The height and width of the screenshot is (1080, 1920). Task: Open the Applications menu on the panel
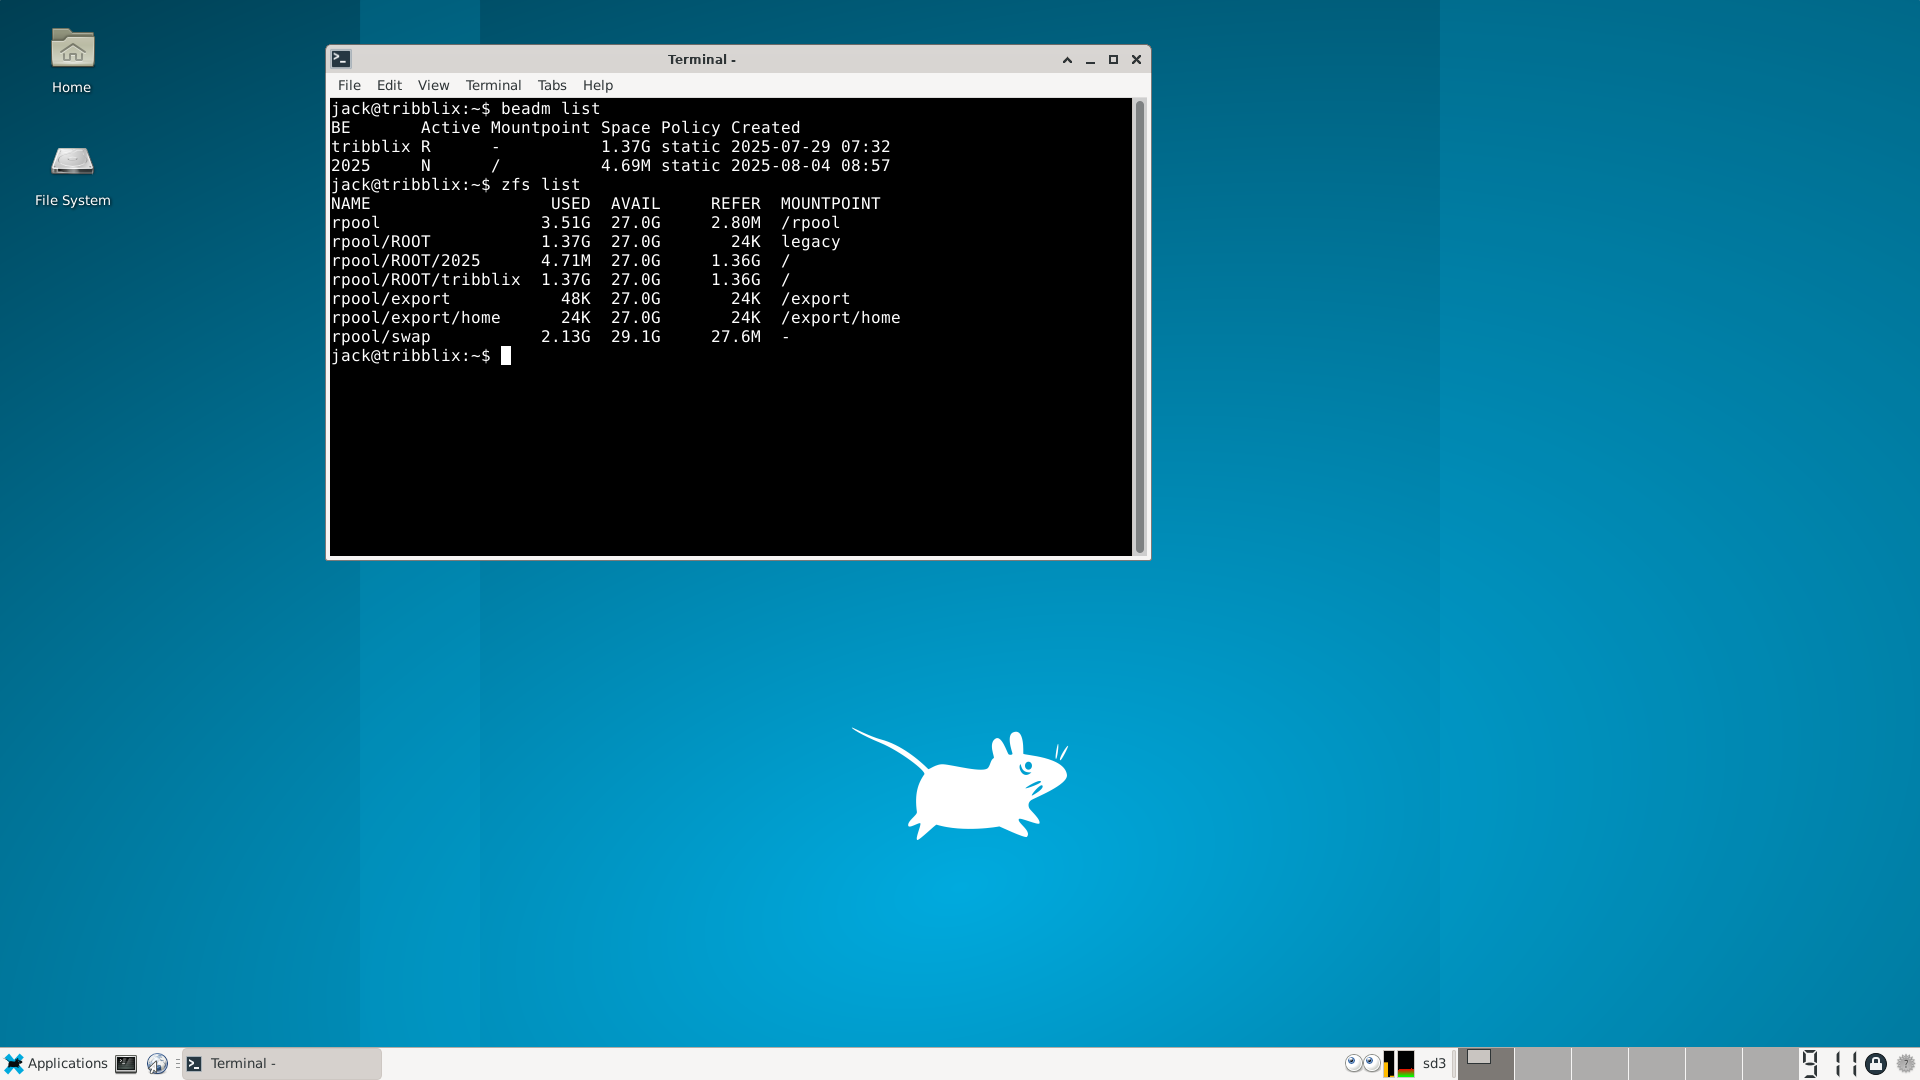point(56,1063)
